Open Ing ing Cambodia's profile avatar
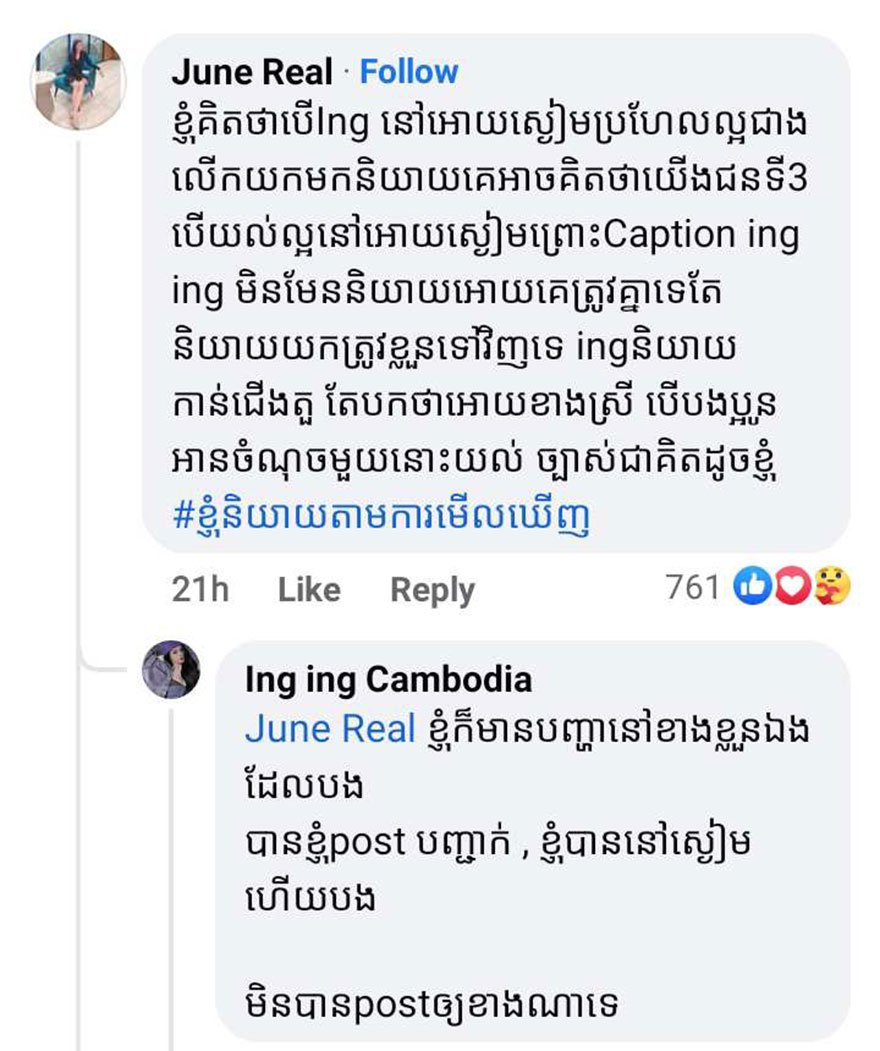Screen dimensions: 880x1051 click(172, 668)
